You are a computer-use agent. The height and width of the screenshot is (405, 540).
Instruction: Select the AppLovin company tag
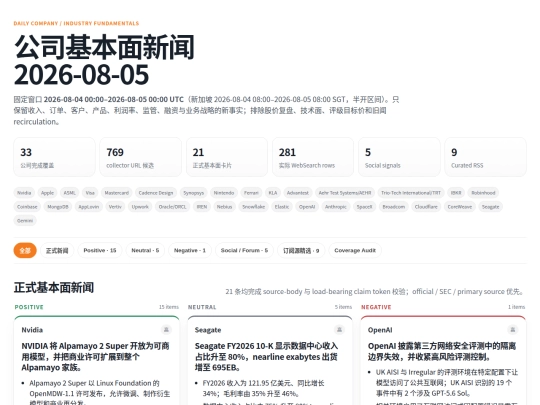pyautogui.click(x=89, y=207)
